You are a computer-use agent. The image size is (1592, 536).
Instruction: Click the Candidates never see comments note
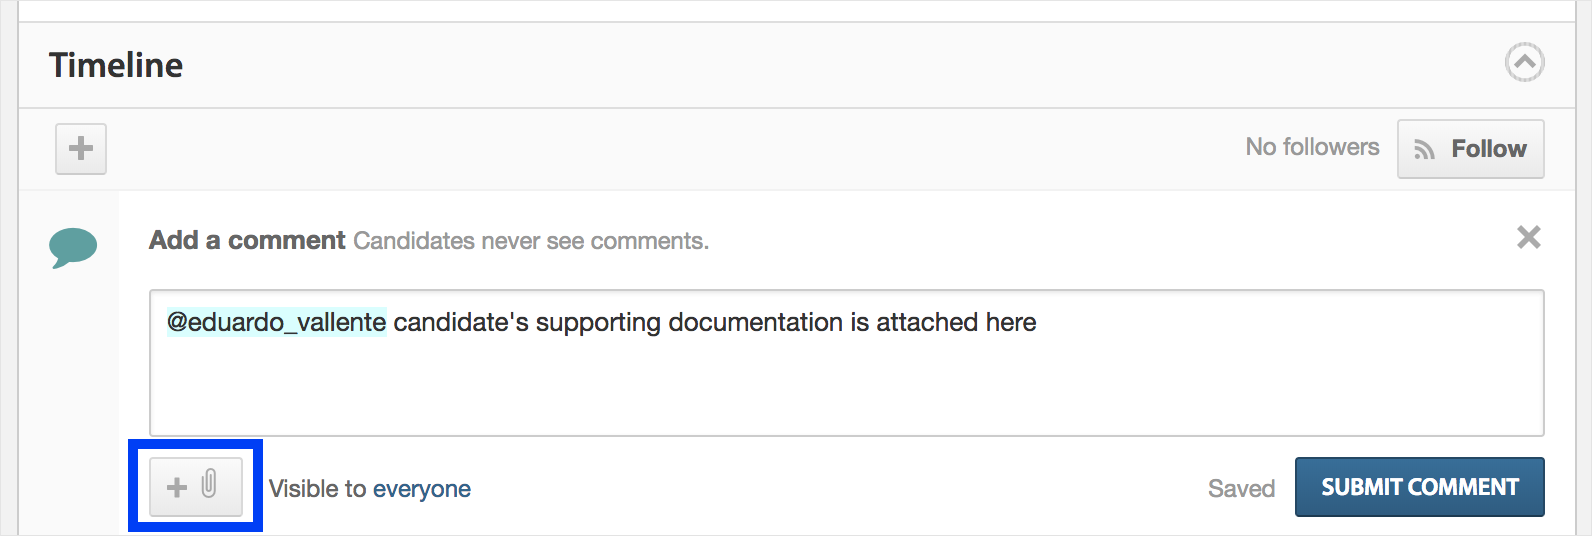point(531,241)
